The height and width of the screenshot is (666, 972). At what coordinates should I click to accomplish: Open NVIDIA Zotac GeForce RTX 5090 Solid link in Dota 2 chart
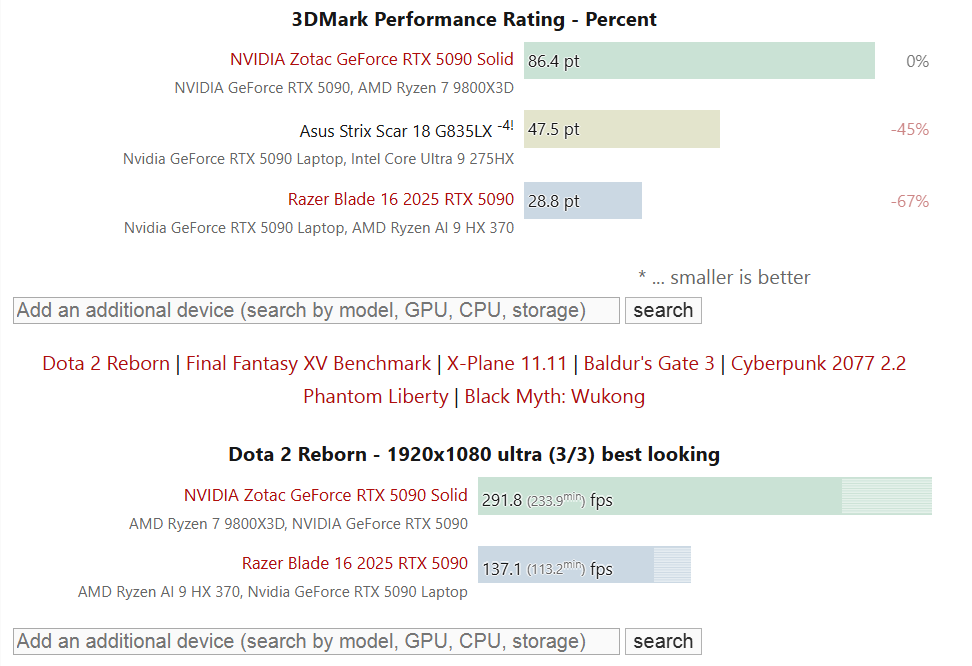(325, 495)
